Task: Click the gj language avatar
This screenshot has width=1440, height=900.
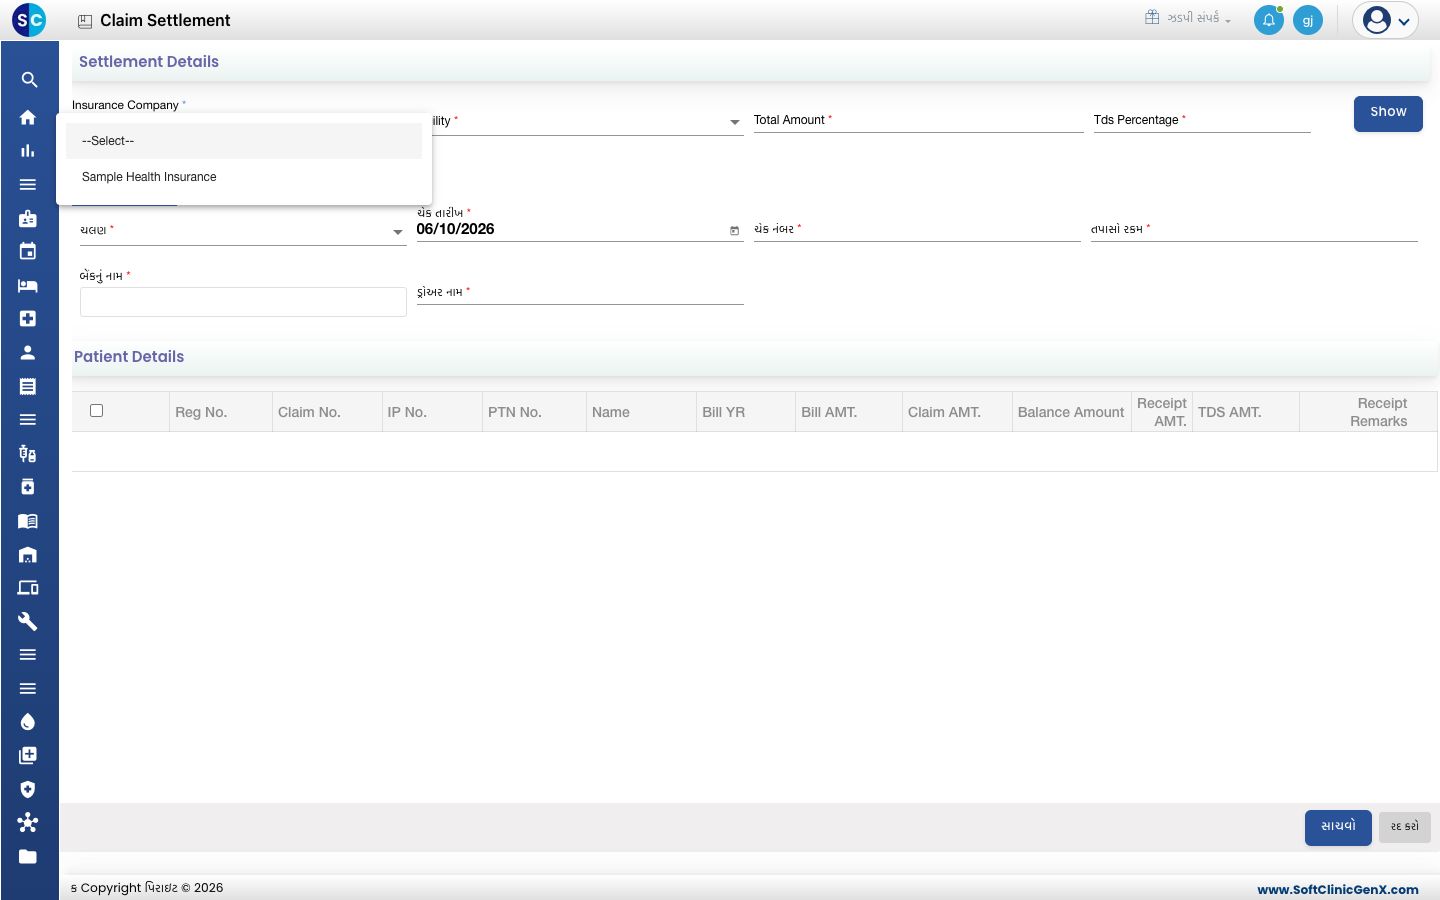Action: point(1308,20)
